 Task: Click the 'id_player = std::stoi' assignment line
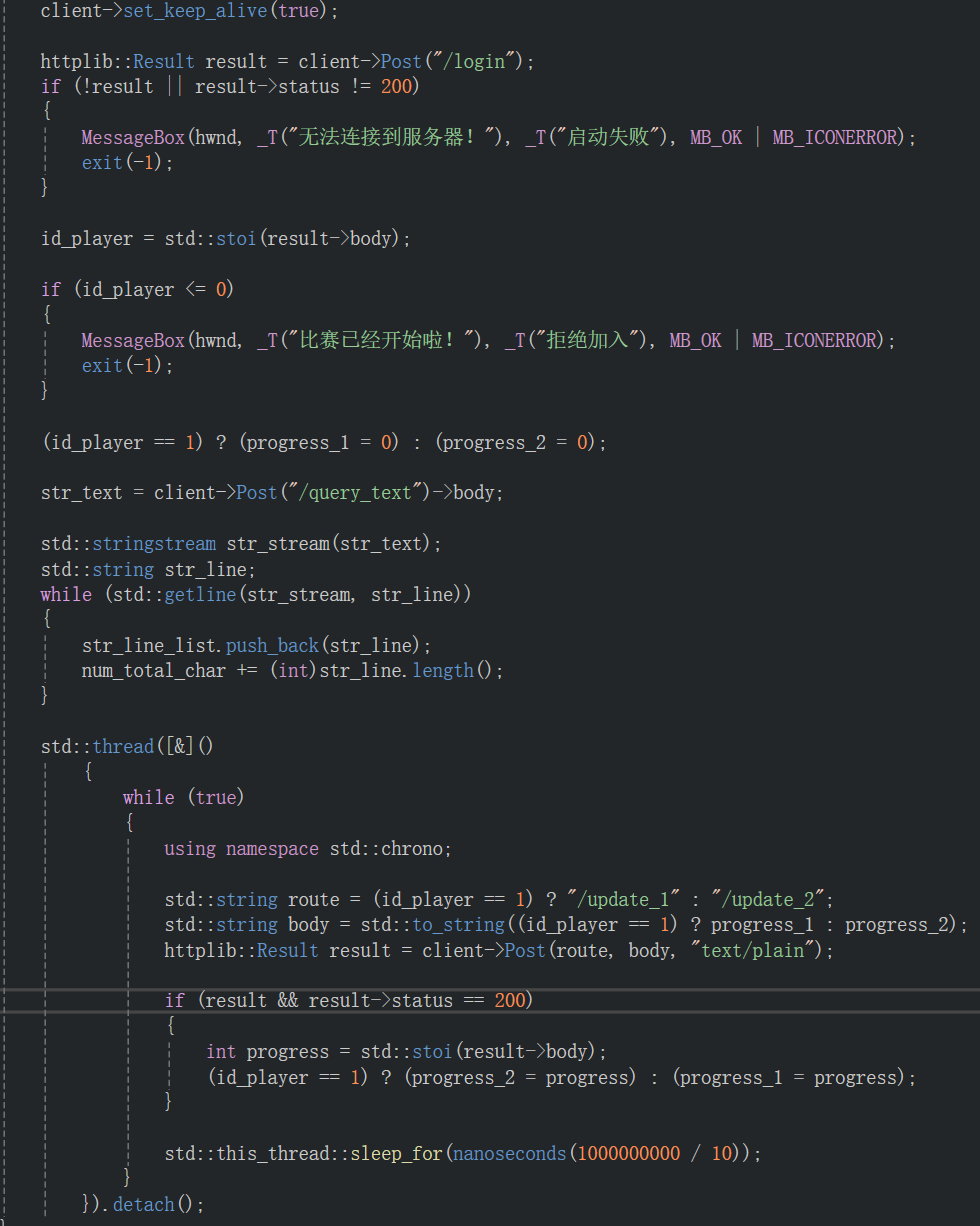pos(226,238)
